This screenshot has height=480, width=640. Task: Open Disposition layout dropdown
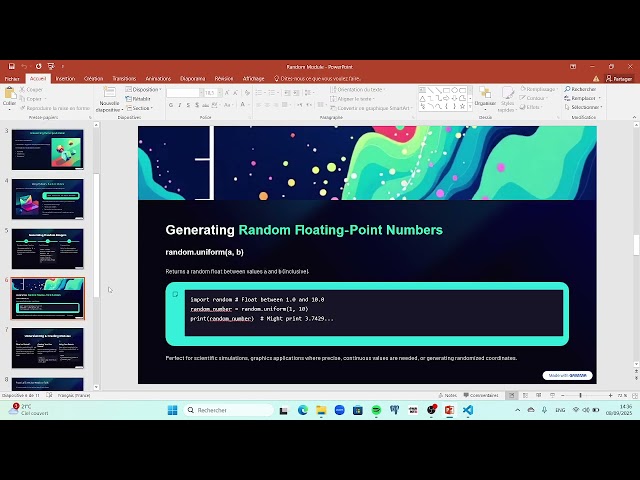tap(143, 89)
